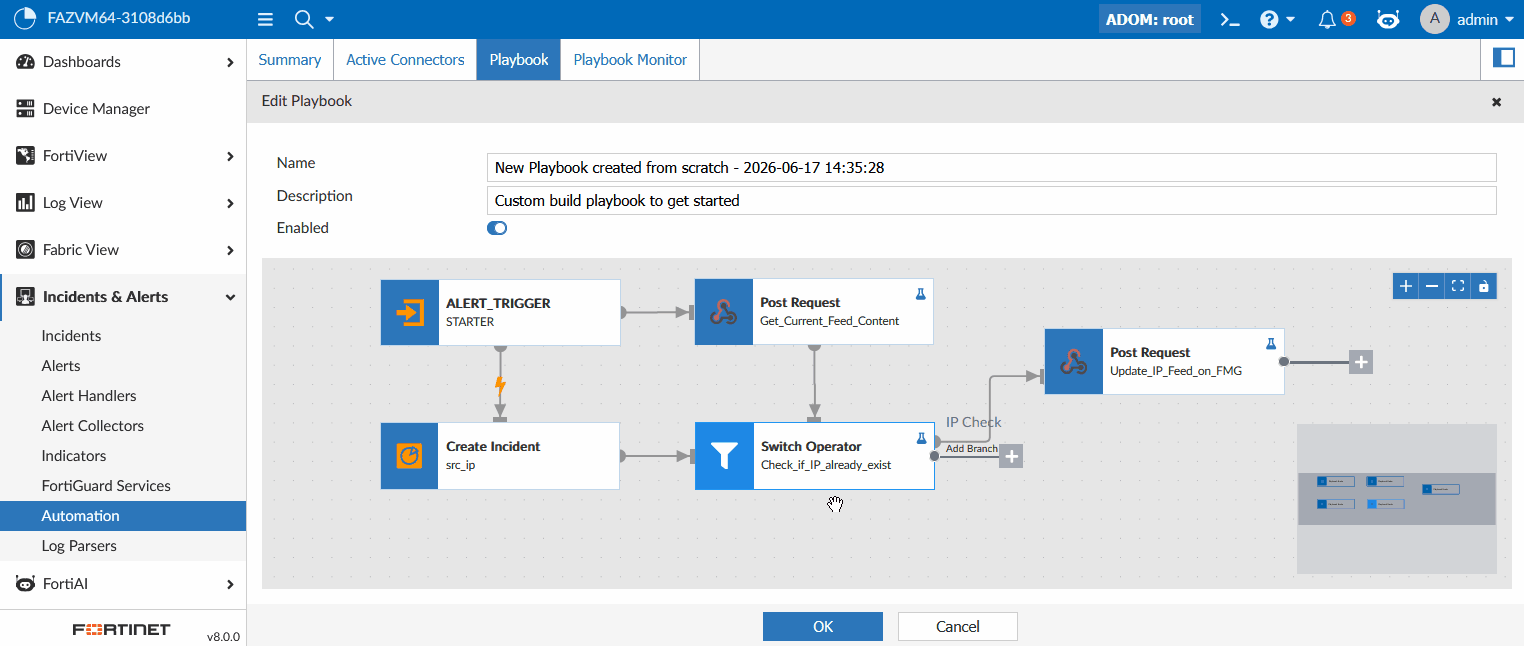1524x646 pixels.
Task: Click OK to save the playbook
Action: tap(822, 626)
